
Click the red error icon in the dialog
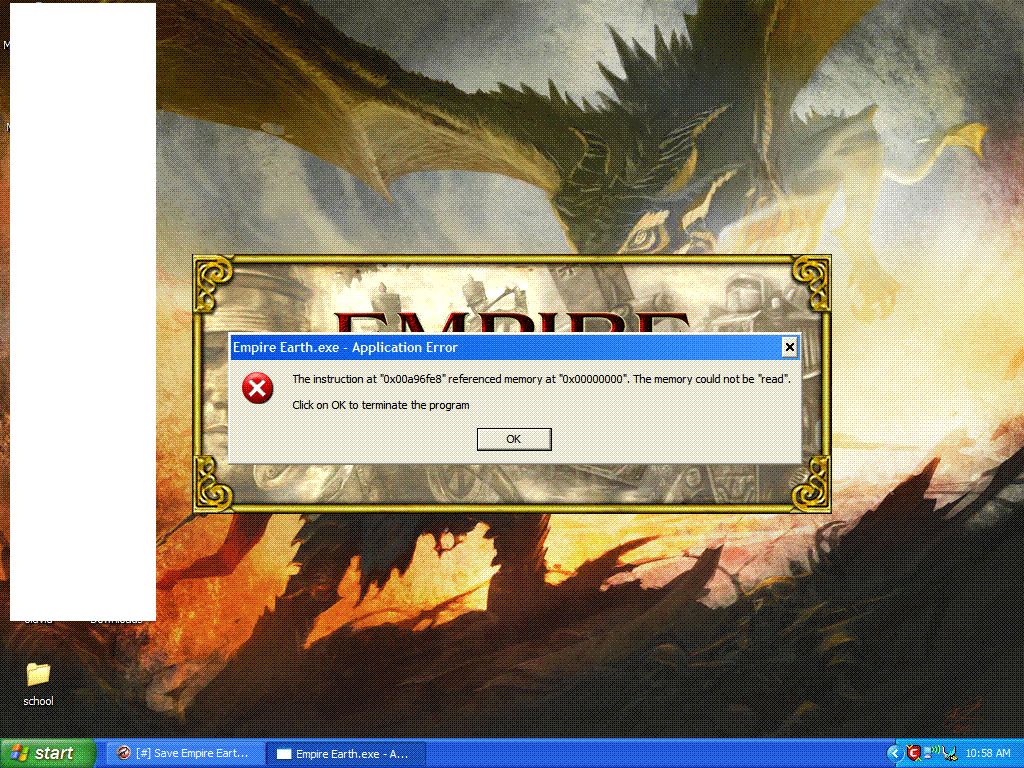[x=258, y=388]
